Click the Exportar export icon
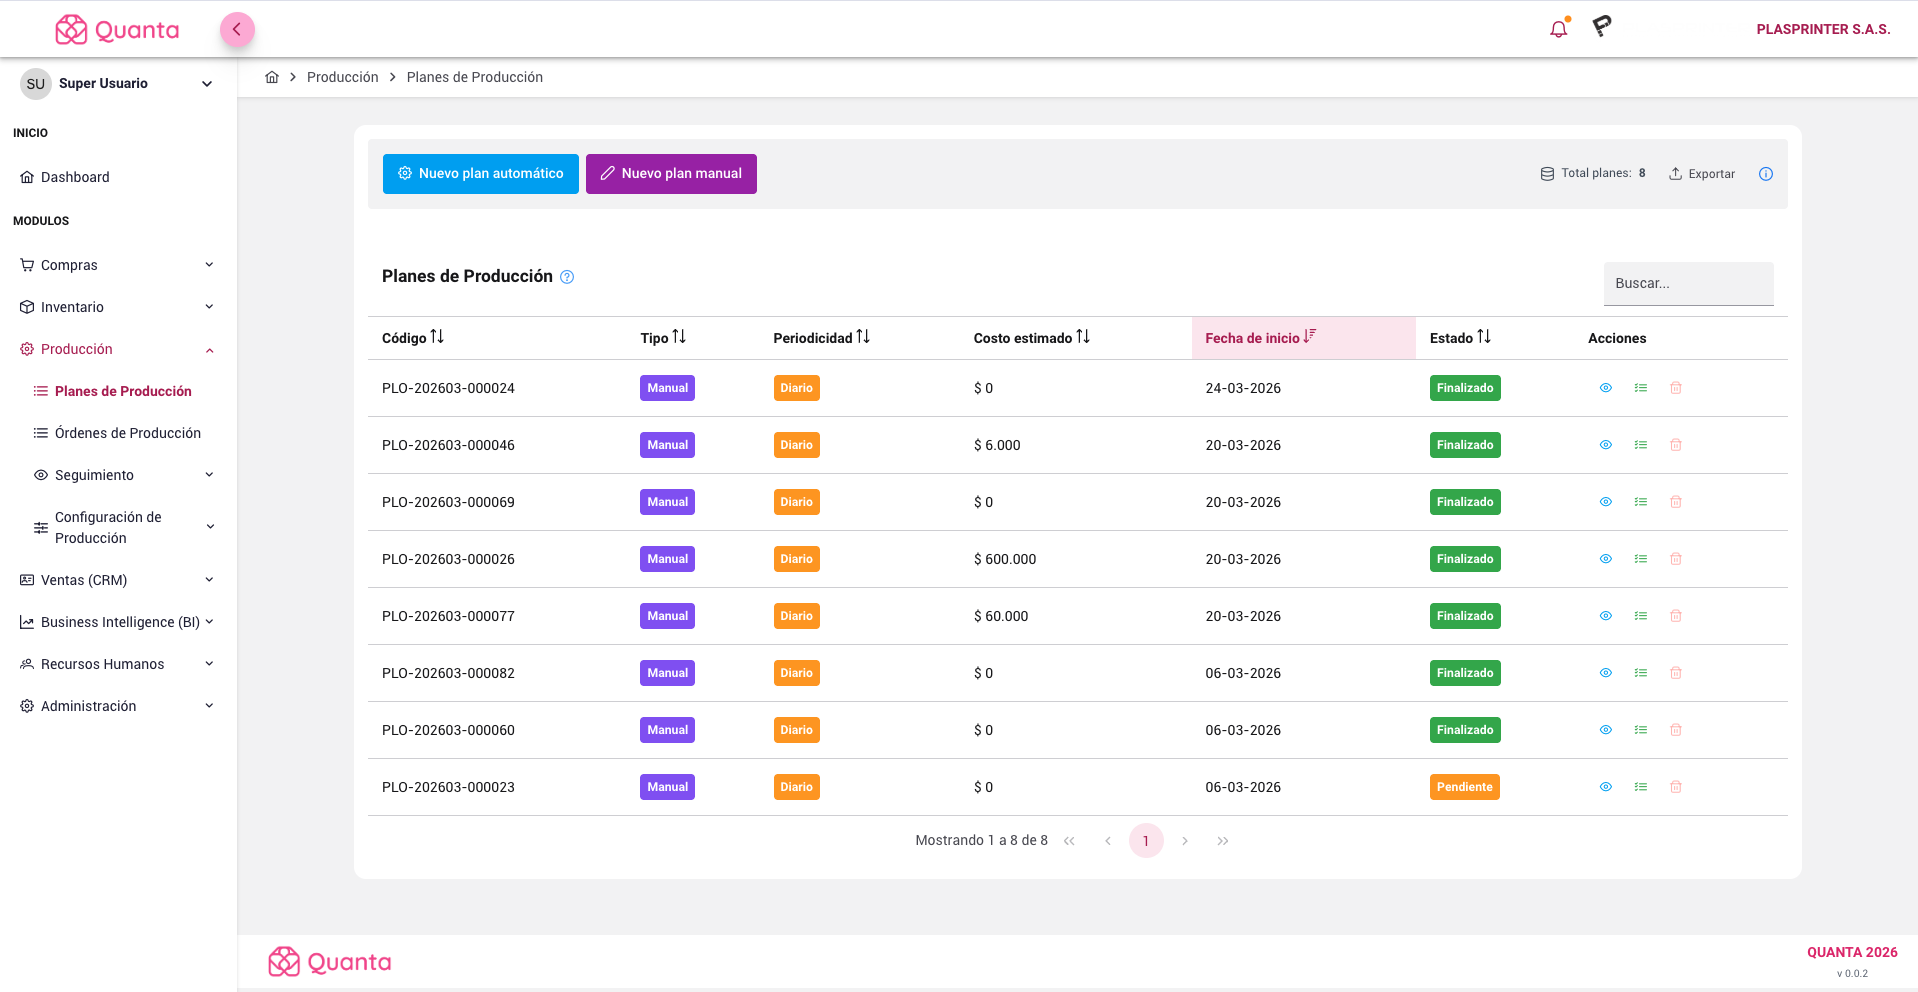Screen dimensions: 1918x992 [1675, 173]
